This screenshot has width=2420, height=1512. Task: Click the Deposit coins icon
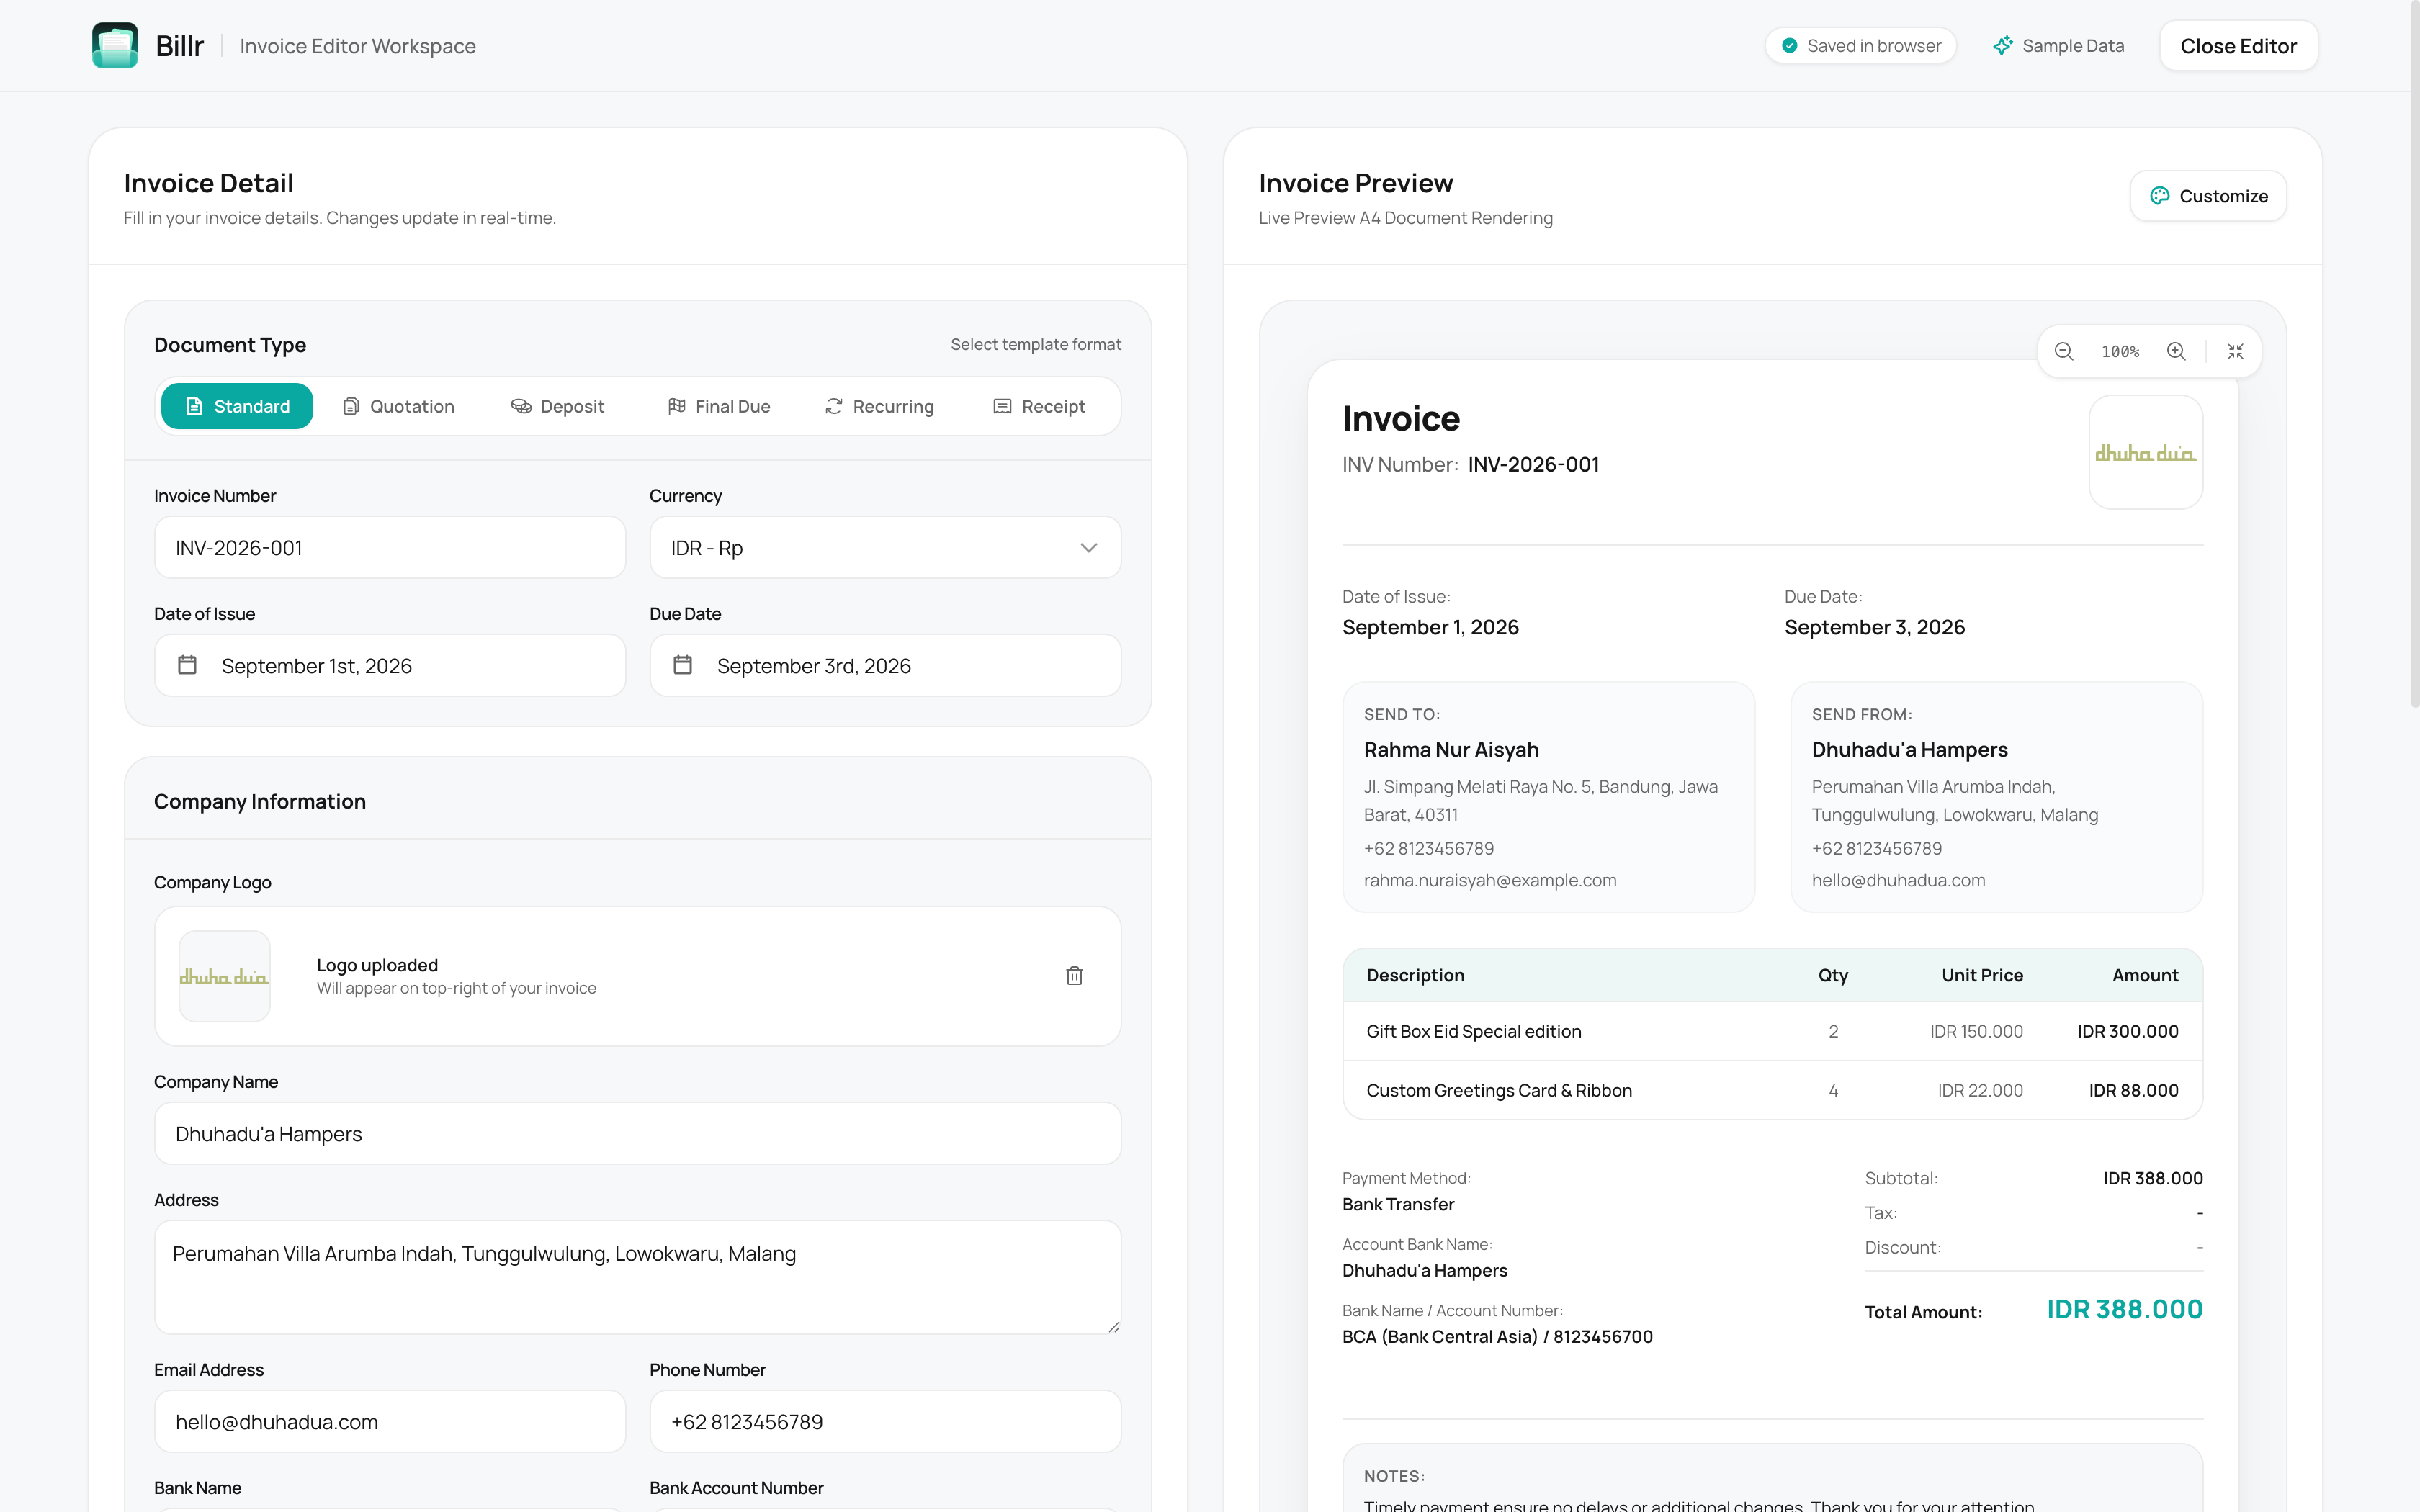pos(521,406)
